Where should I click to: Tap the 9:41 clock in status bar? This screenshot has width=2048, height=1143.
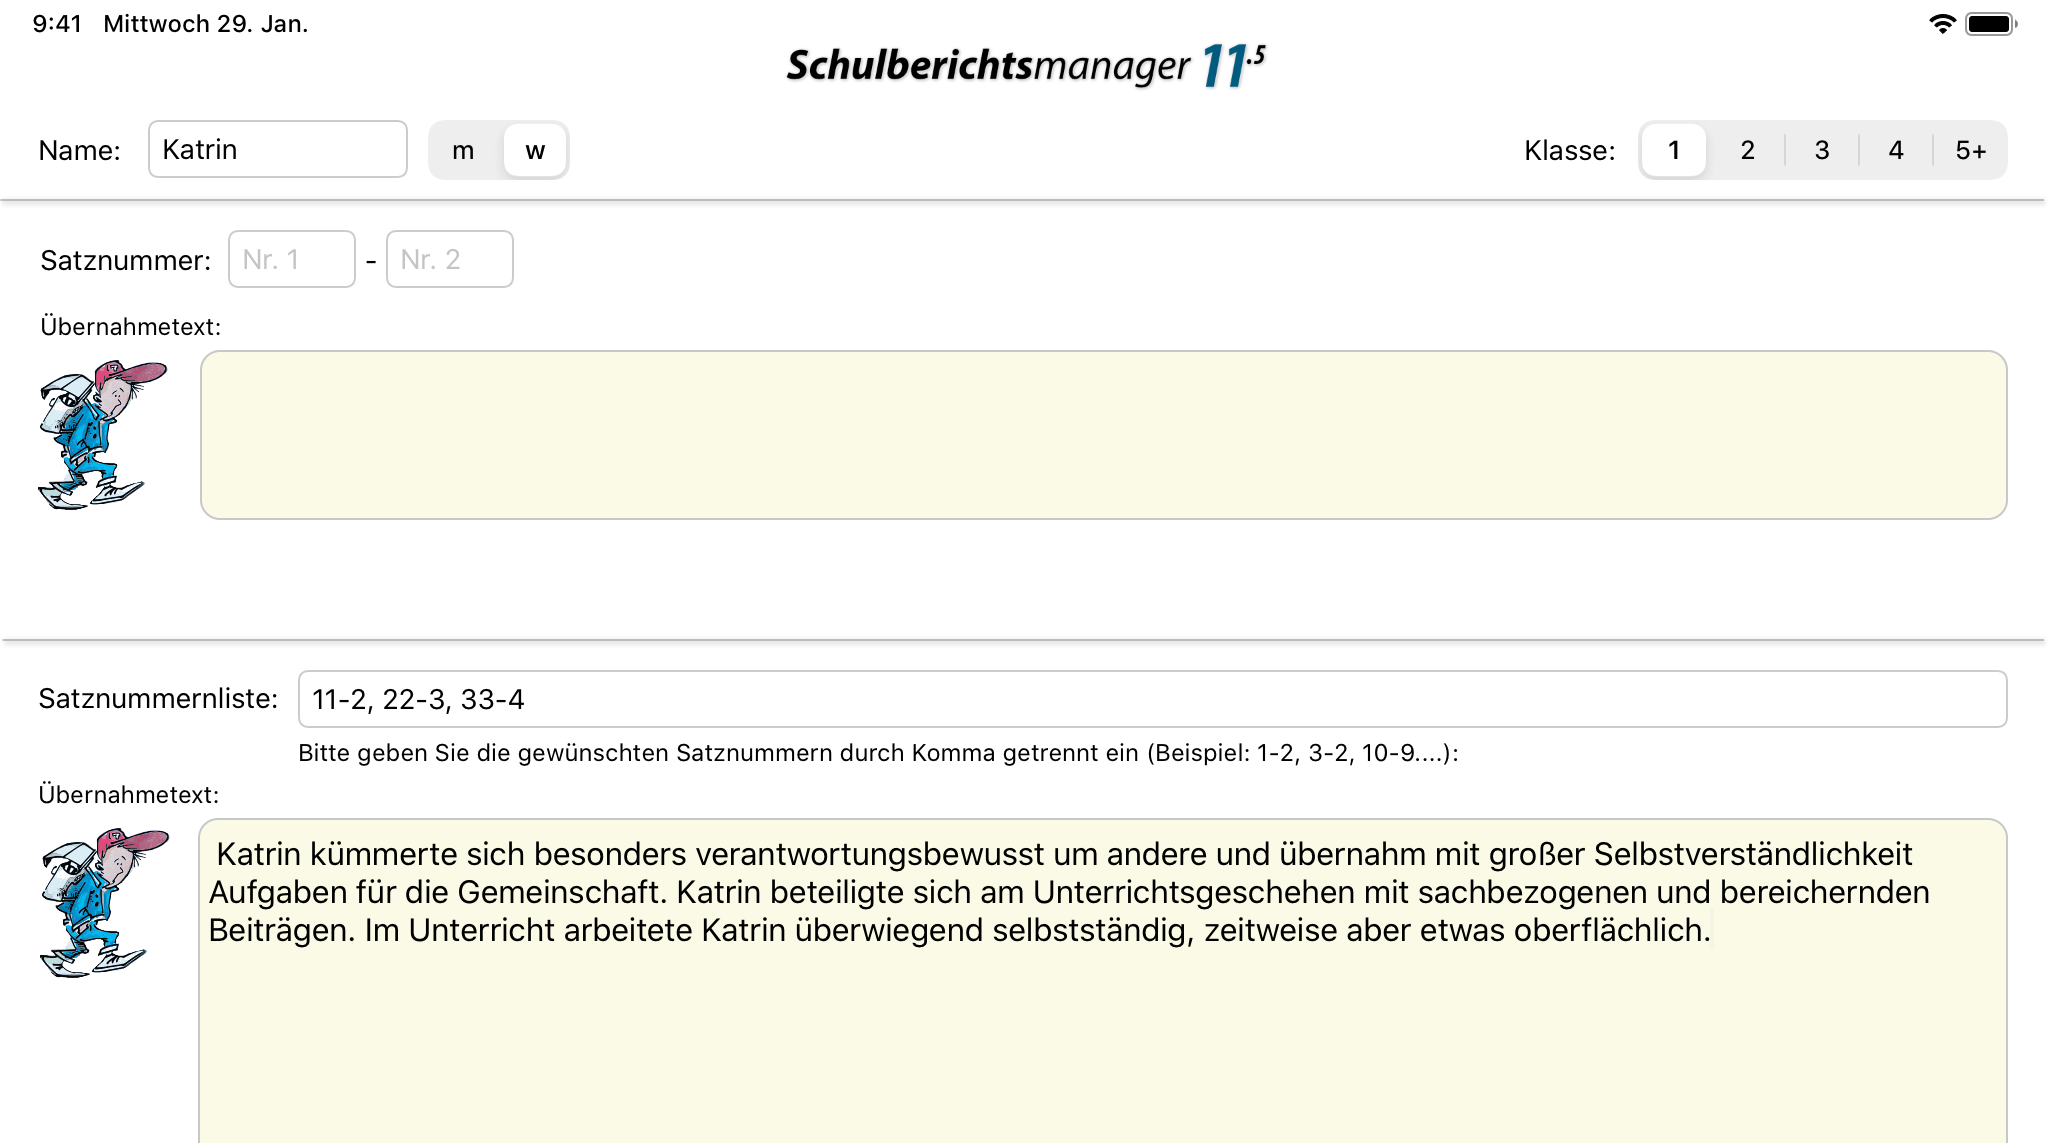(x=57, y=24)
